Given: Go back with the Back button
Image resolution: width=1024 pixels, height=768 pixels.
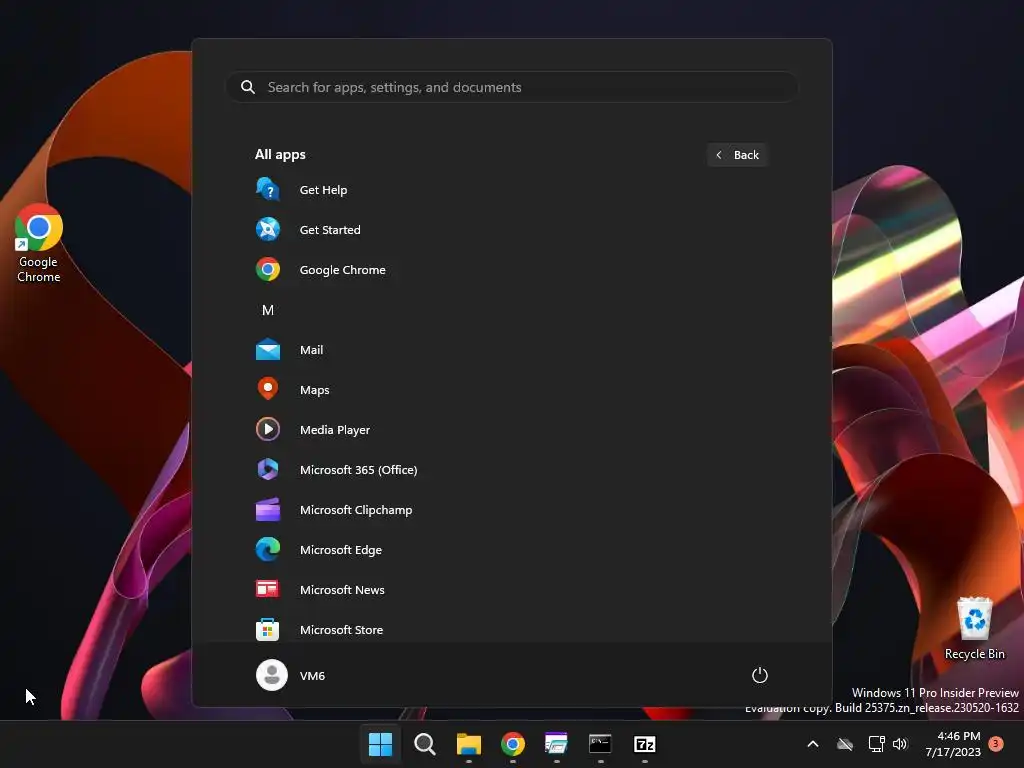Looking at the screenshot, I should coord(737,155).
